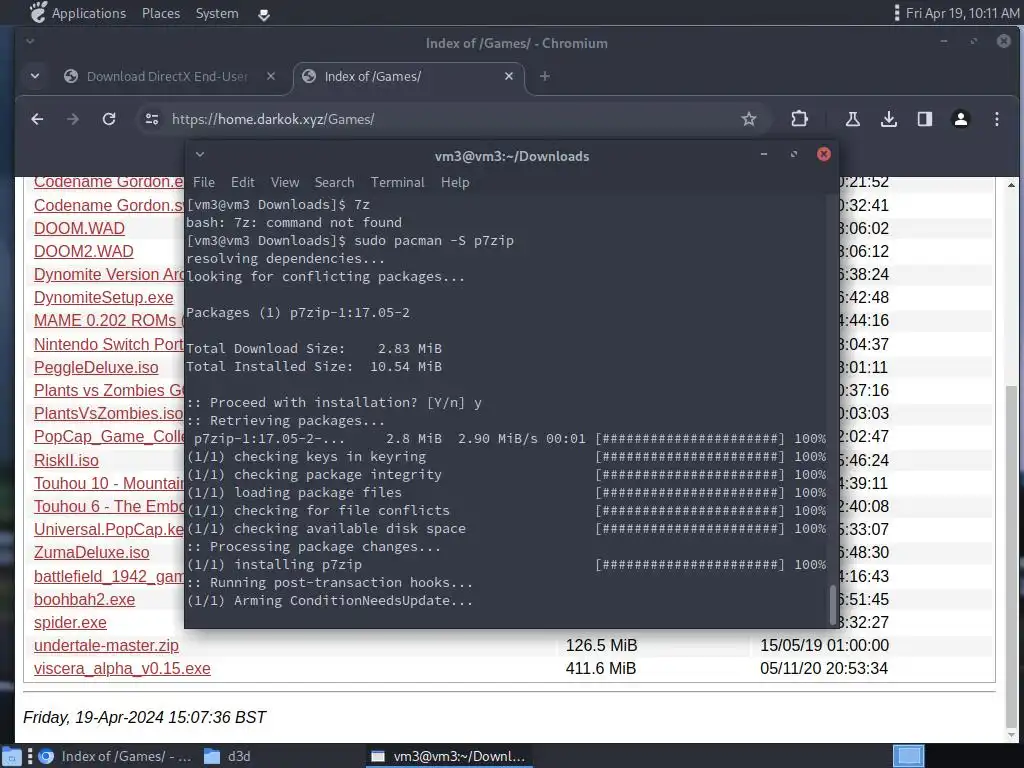Click the panel three-dot handle near clock
This screenshot has height=768, width=1024.
click(x=896, y=13)
